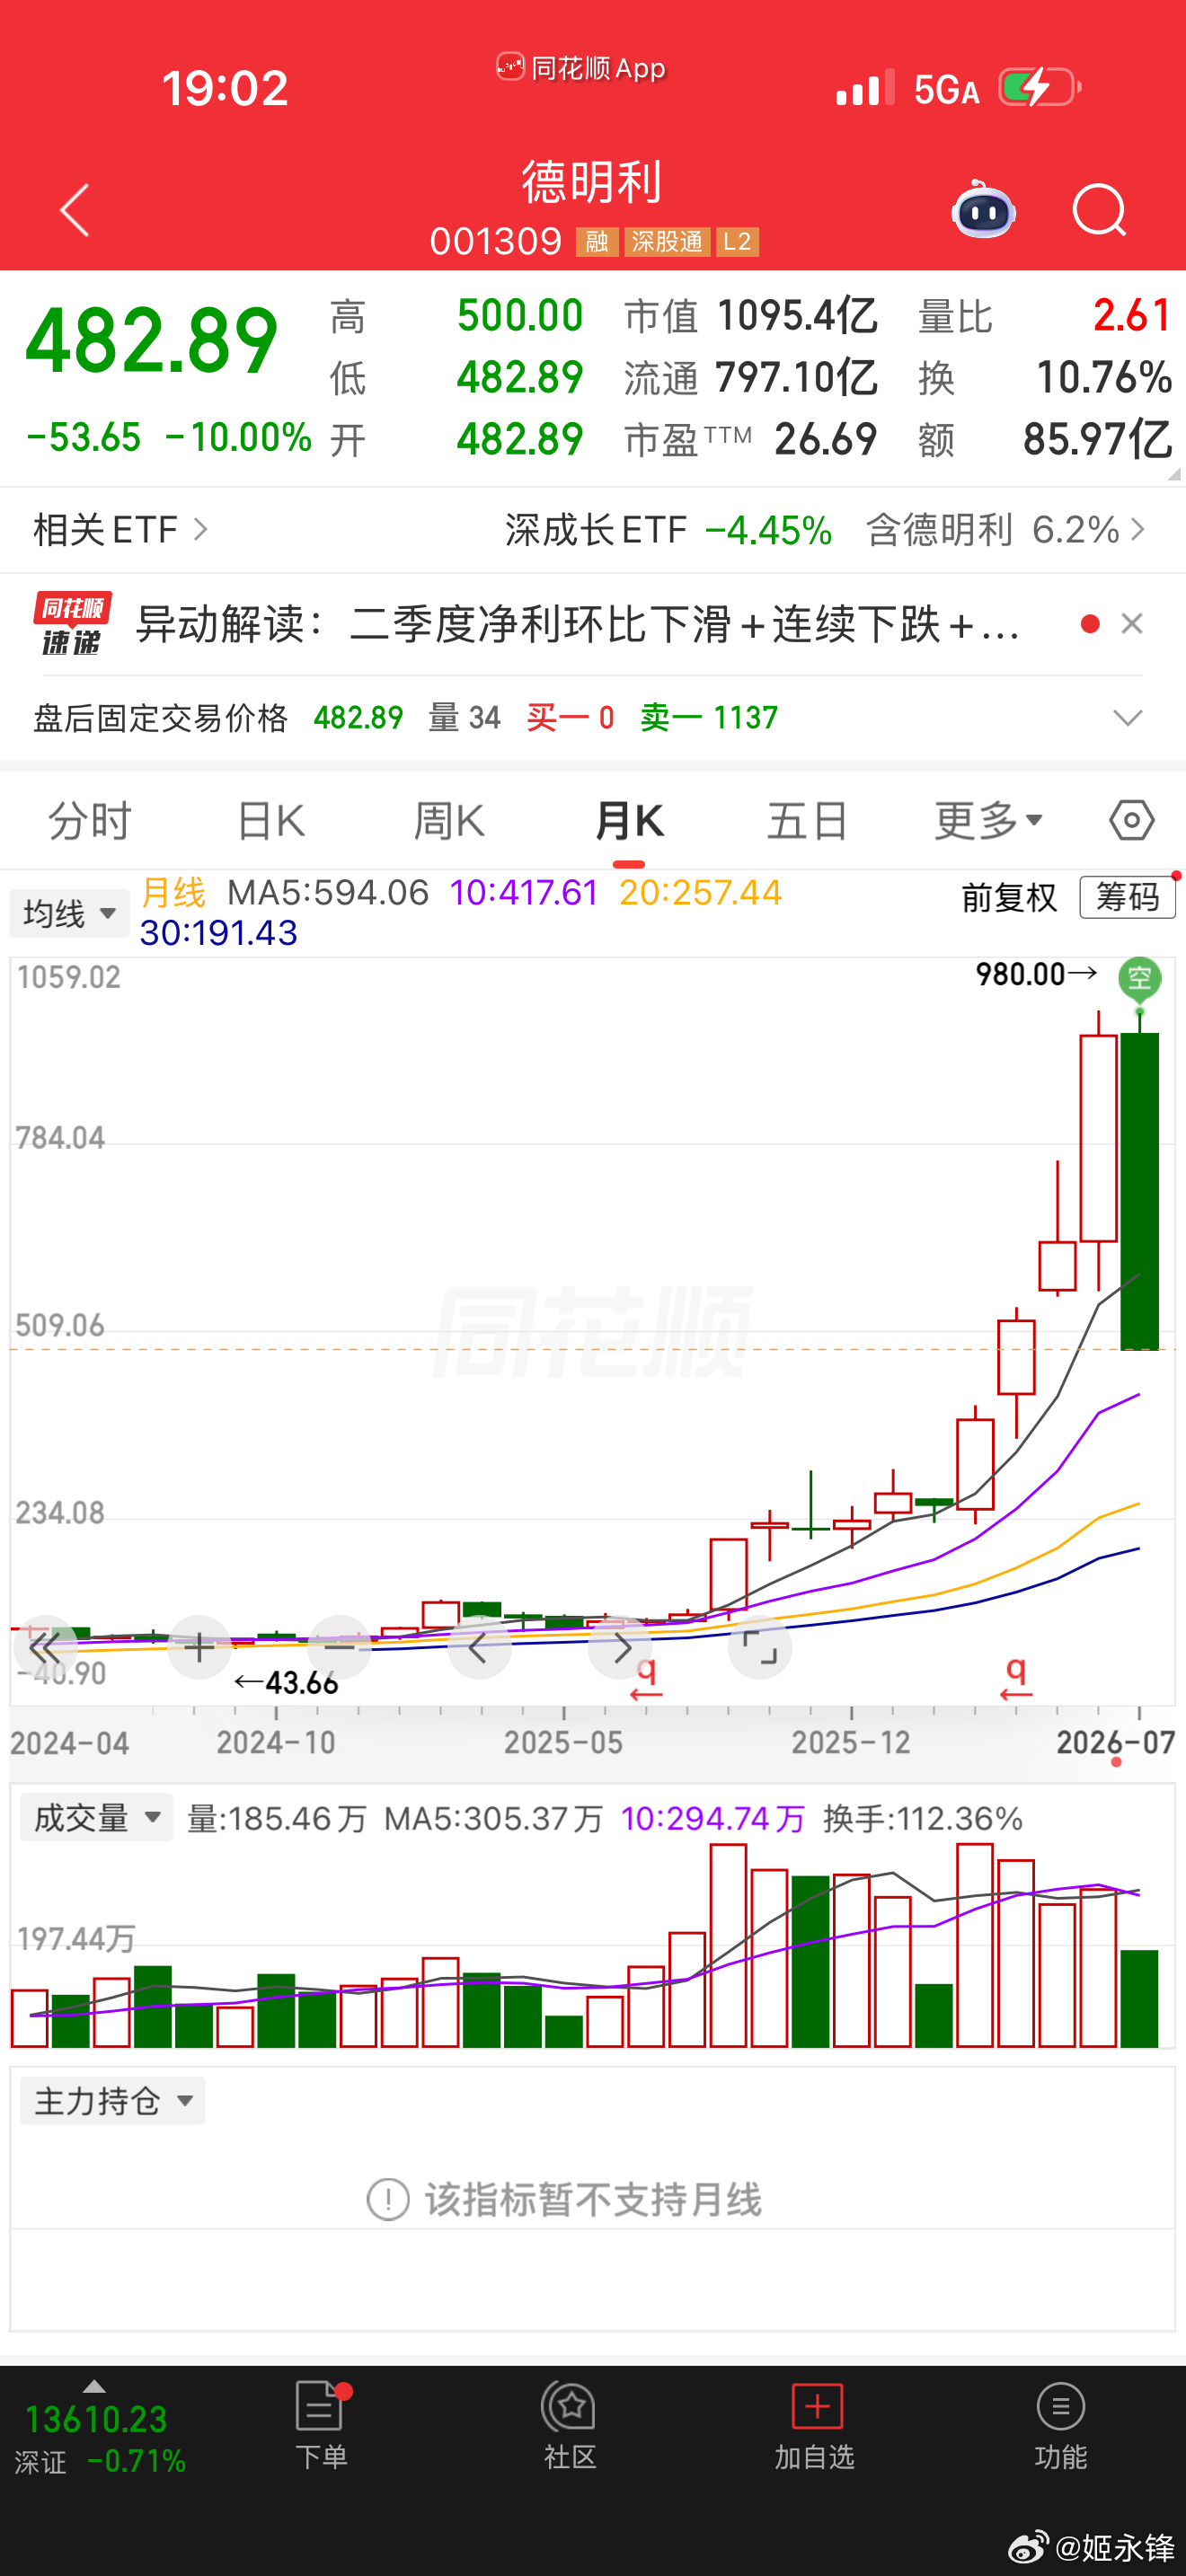Tap the L2 level badge
This screenshot has width=1186, height=2576.
point(737,242)
